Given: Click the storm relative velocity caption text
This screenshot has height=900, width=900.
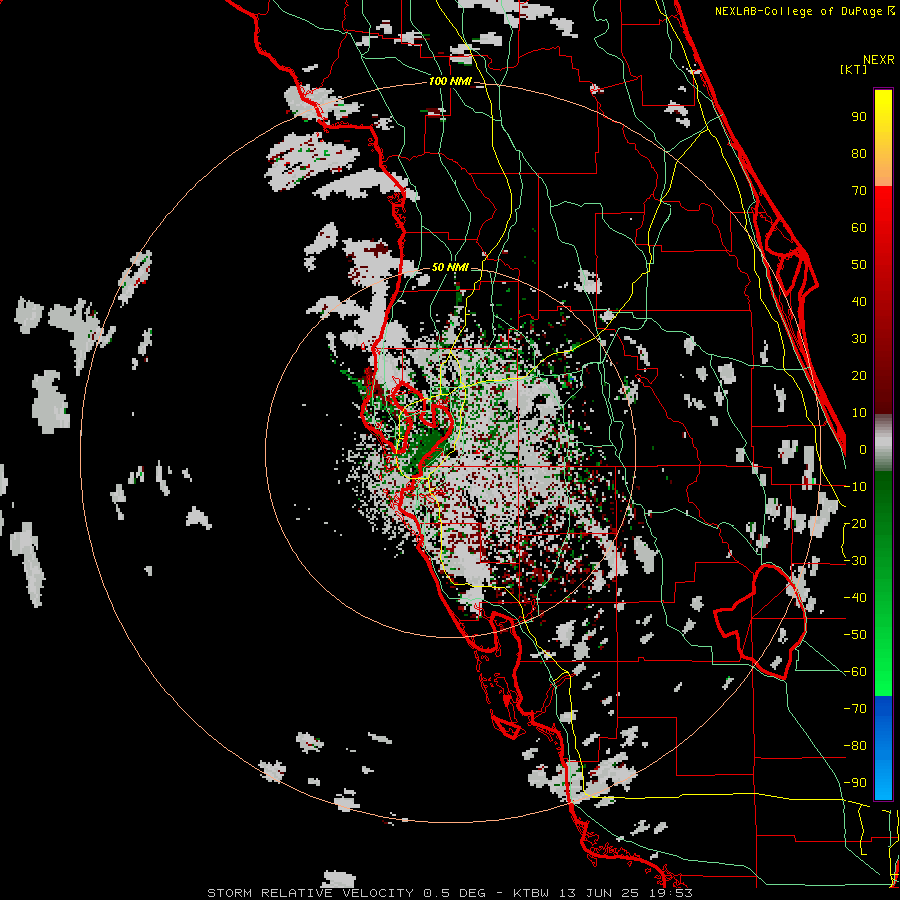Looking at the screenshot, I should [450, 893].
